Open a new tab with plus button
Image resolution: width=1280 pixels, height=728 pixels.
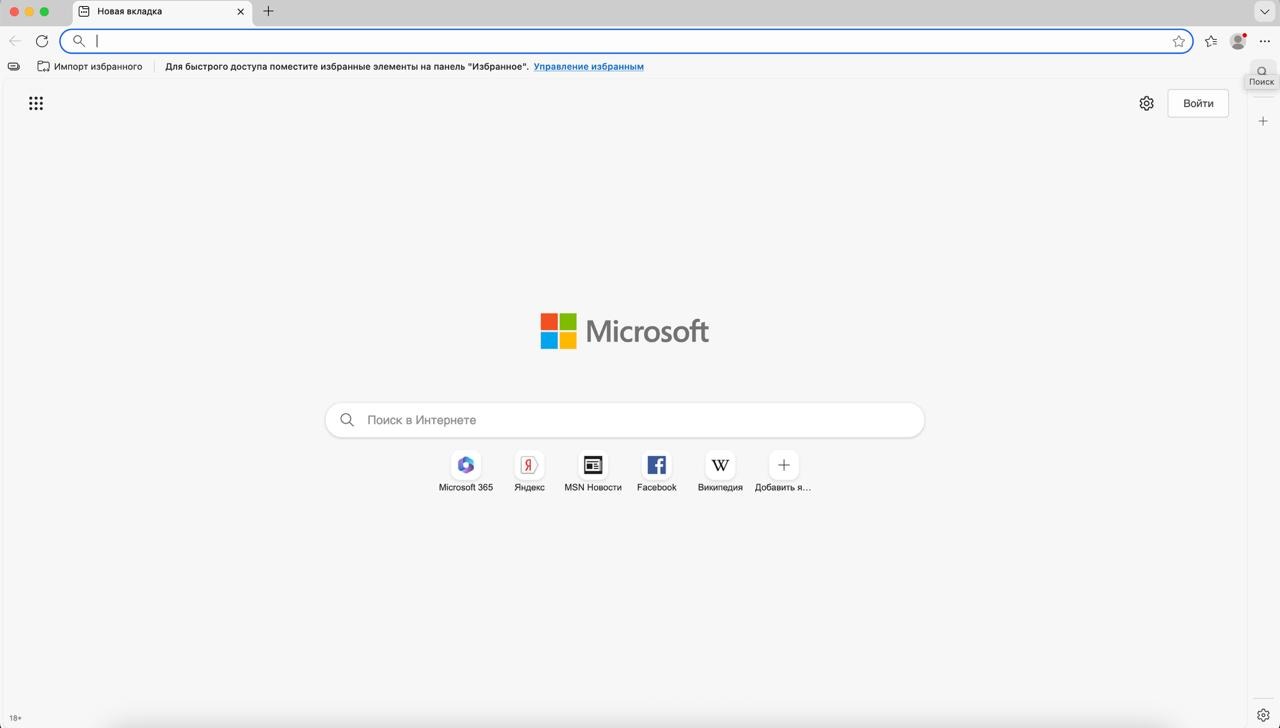point(268,11)
